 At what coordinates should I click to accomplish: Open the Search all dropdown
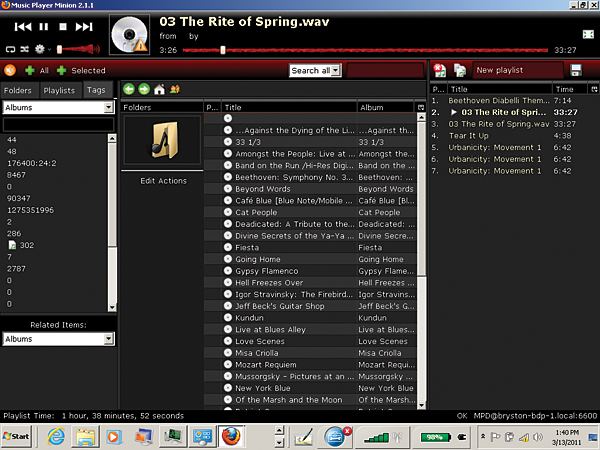click(315, 70)
